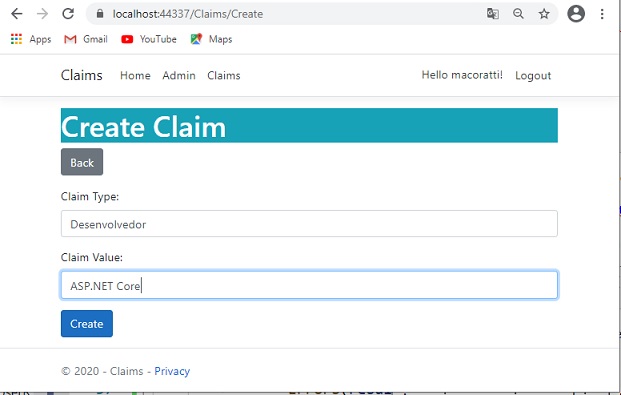The width and height of the screenshot is (621, 395).
Task: Click the browser back arrow
Action: point(17,14)
